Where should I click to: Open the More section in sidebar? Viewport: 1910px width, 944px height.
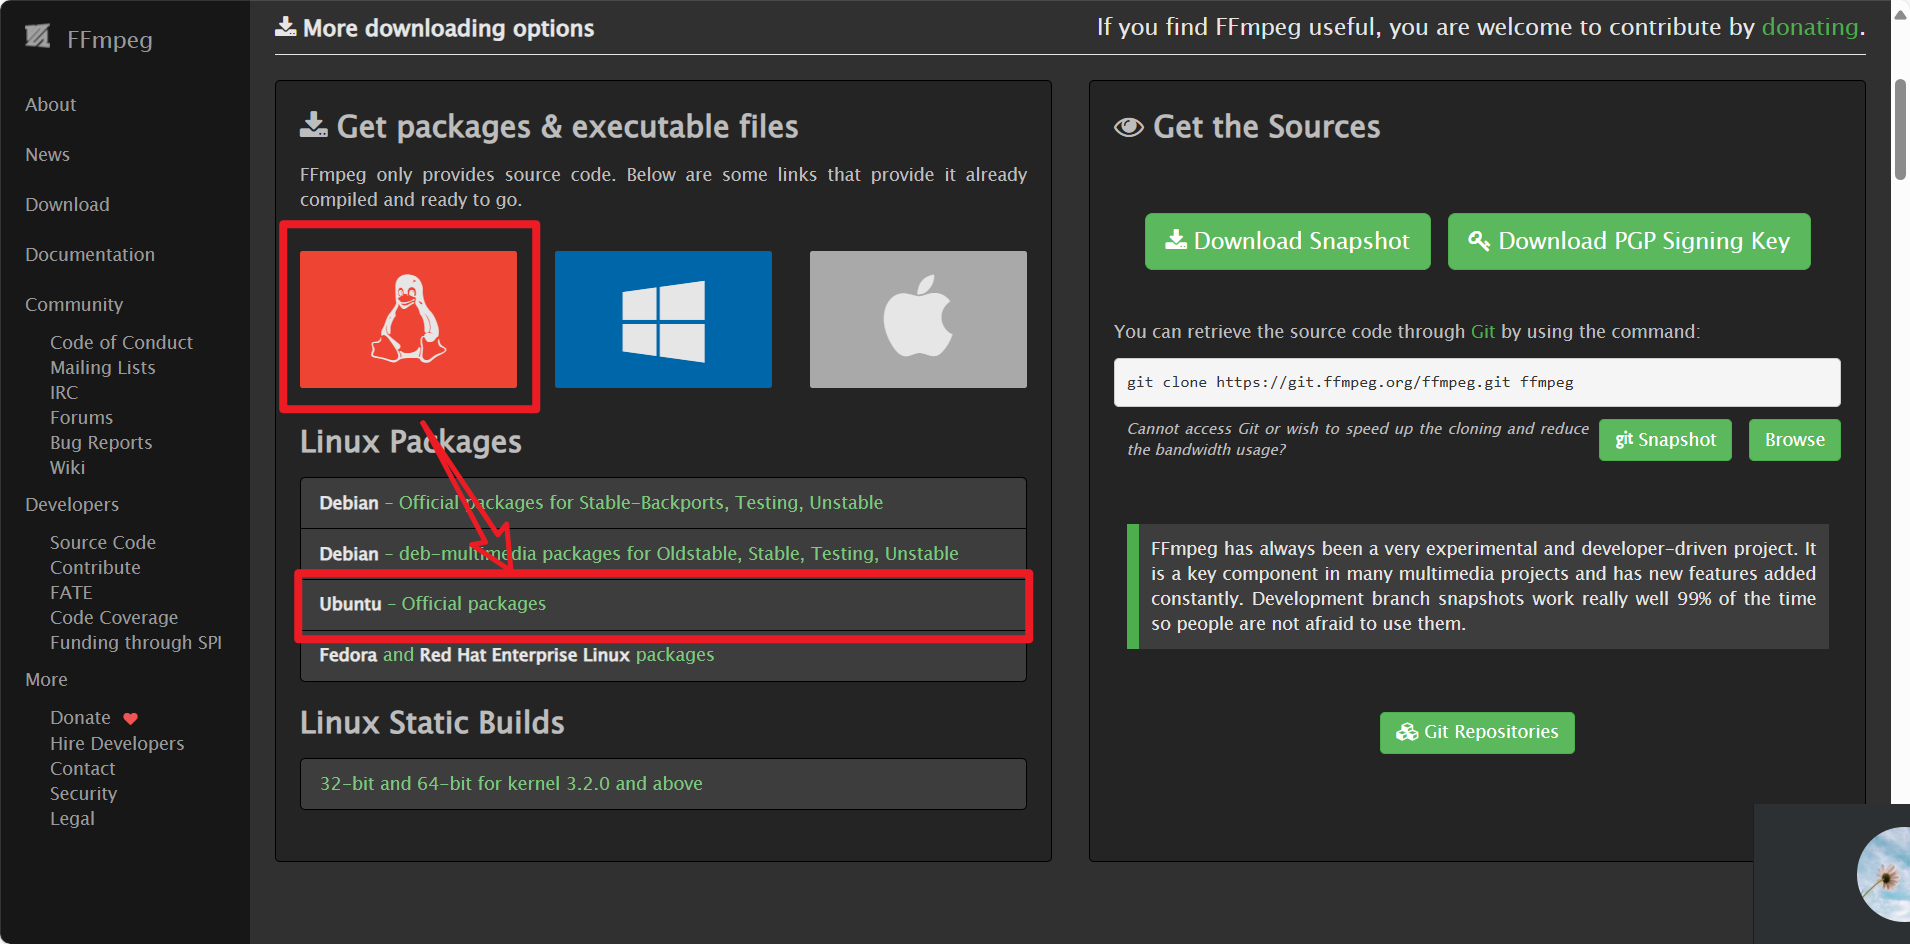46,680
